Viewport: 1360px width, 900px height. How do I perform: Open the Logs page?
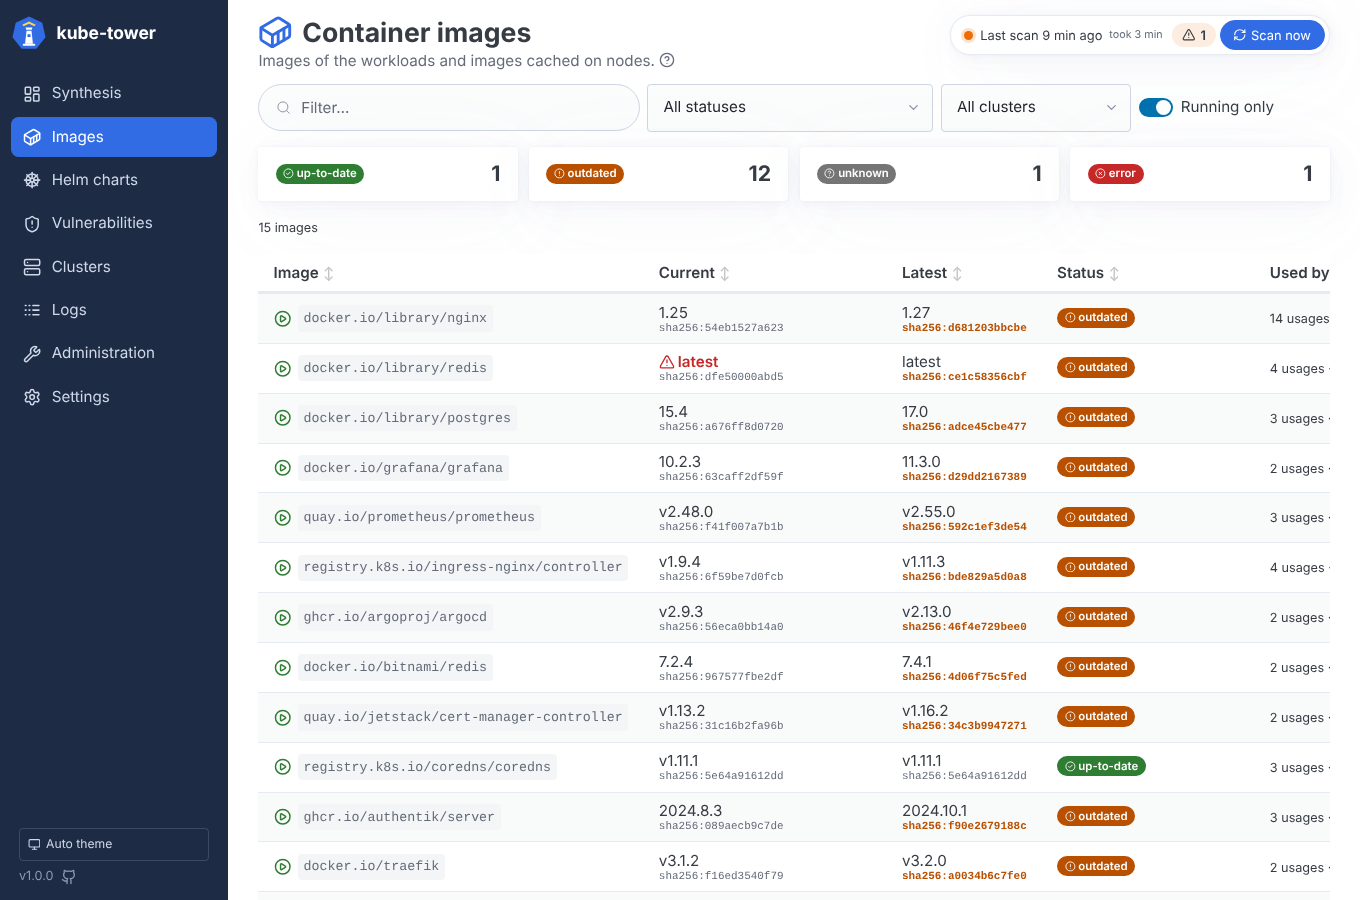click(114, 310)
